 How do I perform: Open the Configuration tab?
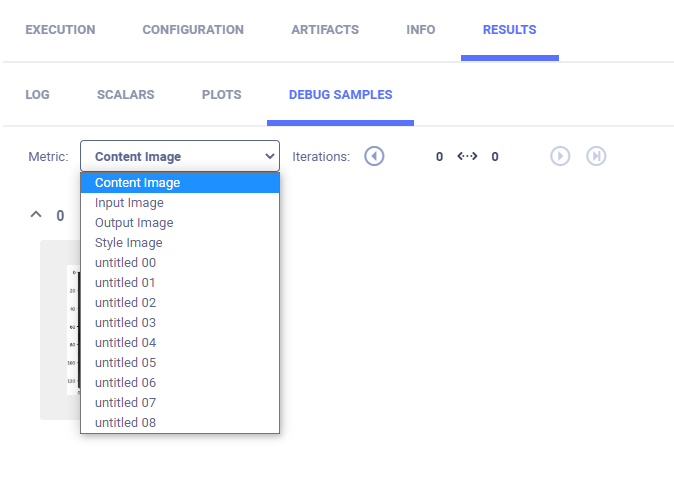(193, 30)
